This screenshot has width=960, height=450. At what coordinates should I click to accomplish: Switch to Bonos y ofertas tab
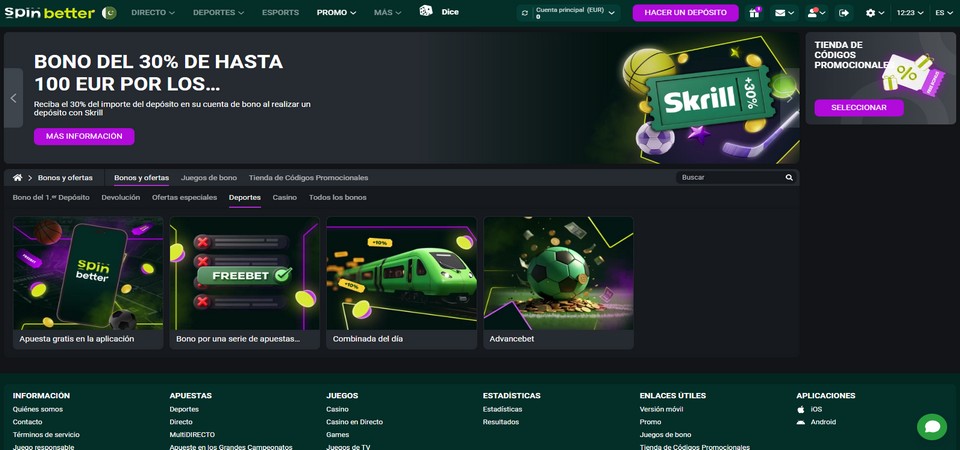tap(141, 178)
